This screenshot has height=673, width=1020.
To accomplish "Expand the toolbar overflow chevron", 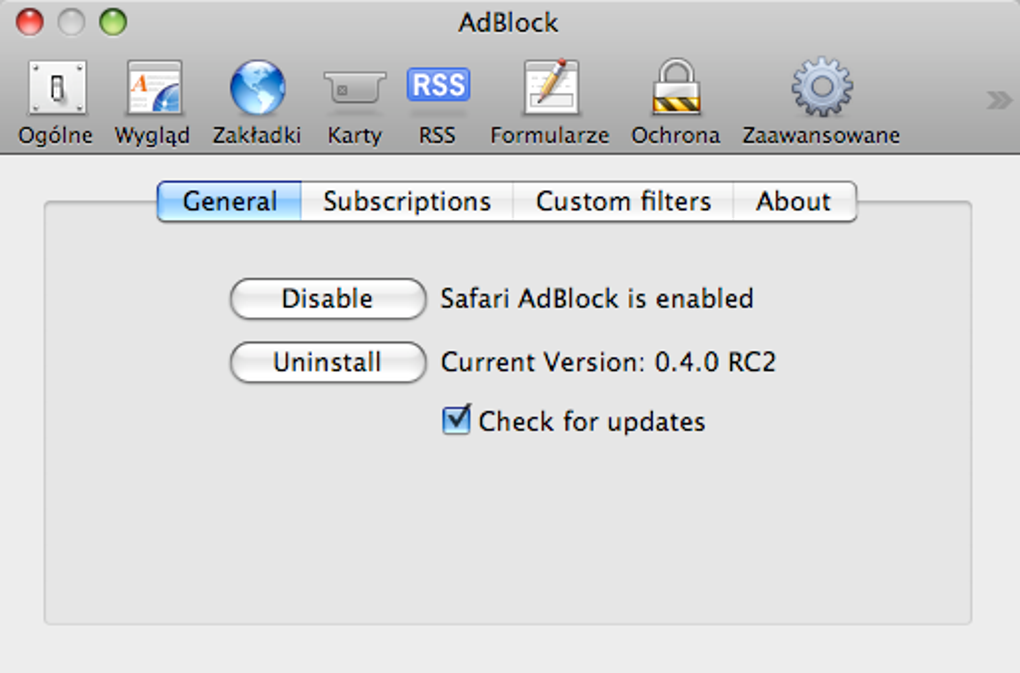I will tap(998, 99).
